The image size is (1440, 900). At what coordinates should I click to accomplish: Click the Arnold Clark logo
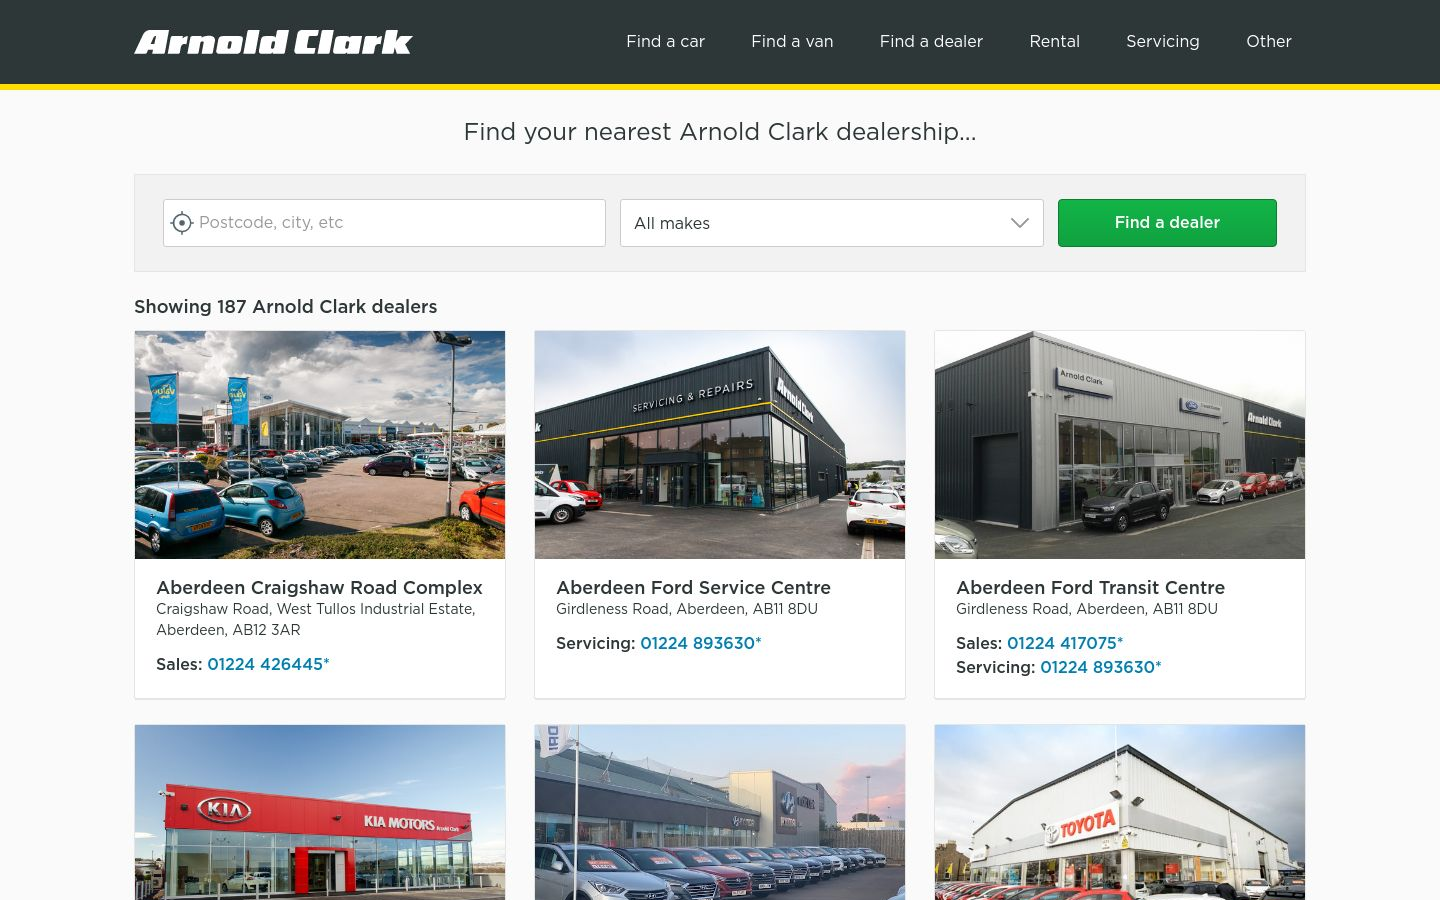pos(273,42)
